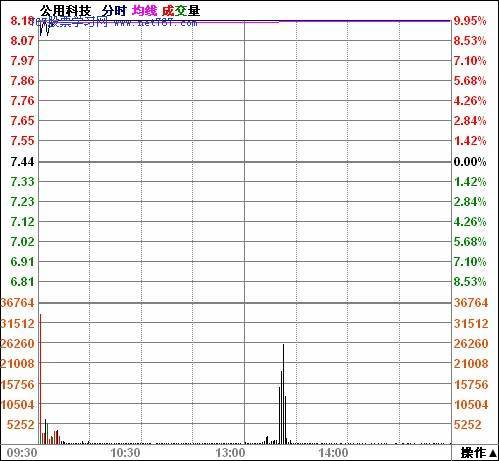Click the 14:00 time axis label
499x461 pixels.
[333, 453]
